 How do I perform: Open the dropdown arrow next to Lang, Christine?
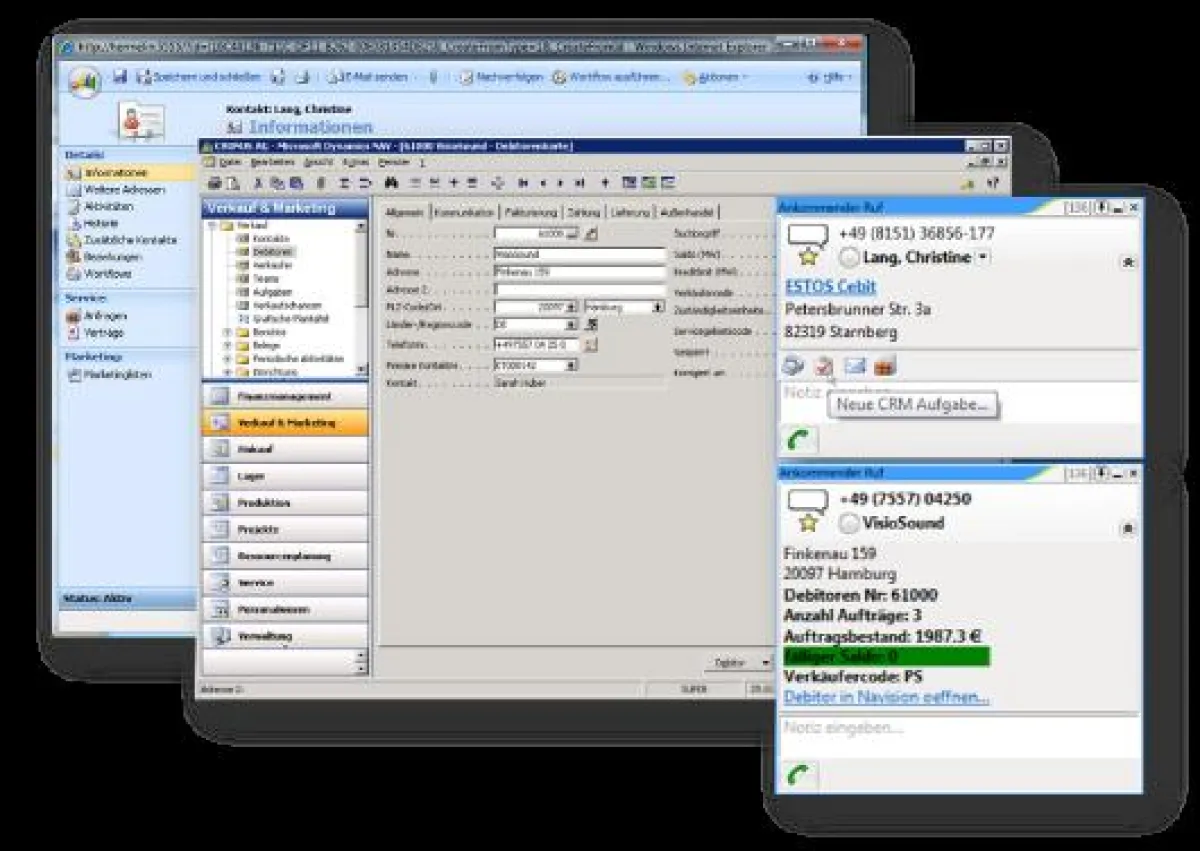983,258
